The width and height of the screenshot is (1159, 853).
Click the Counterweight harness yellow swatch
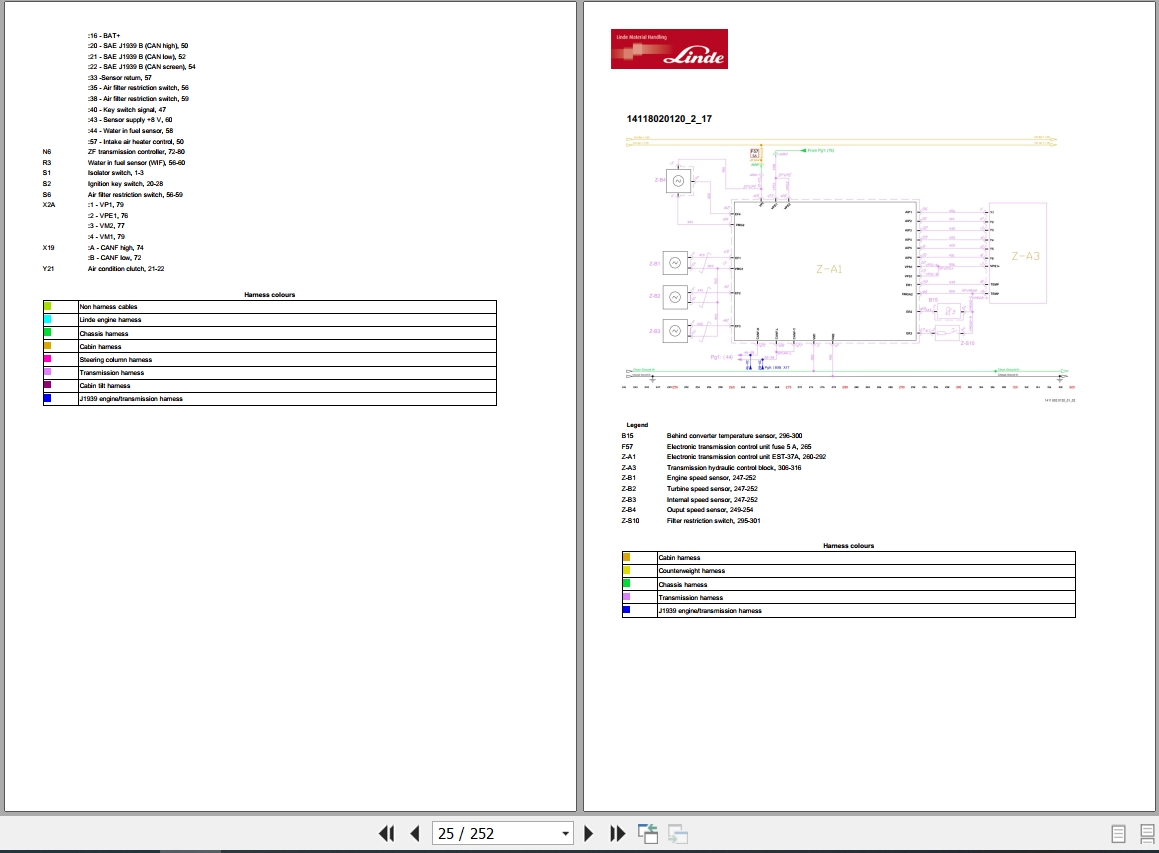pyautogui.click(x=627, y=570)
